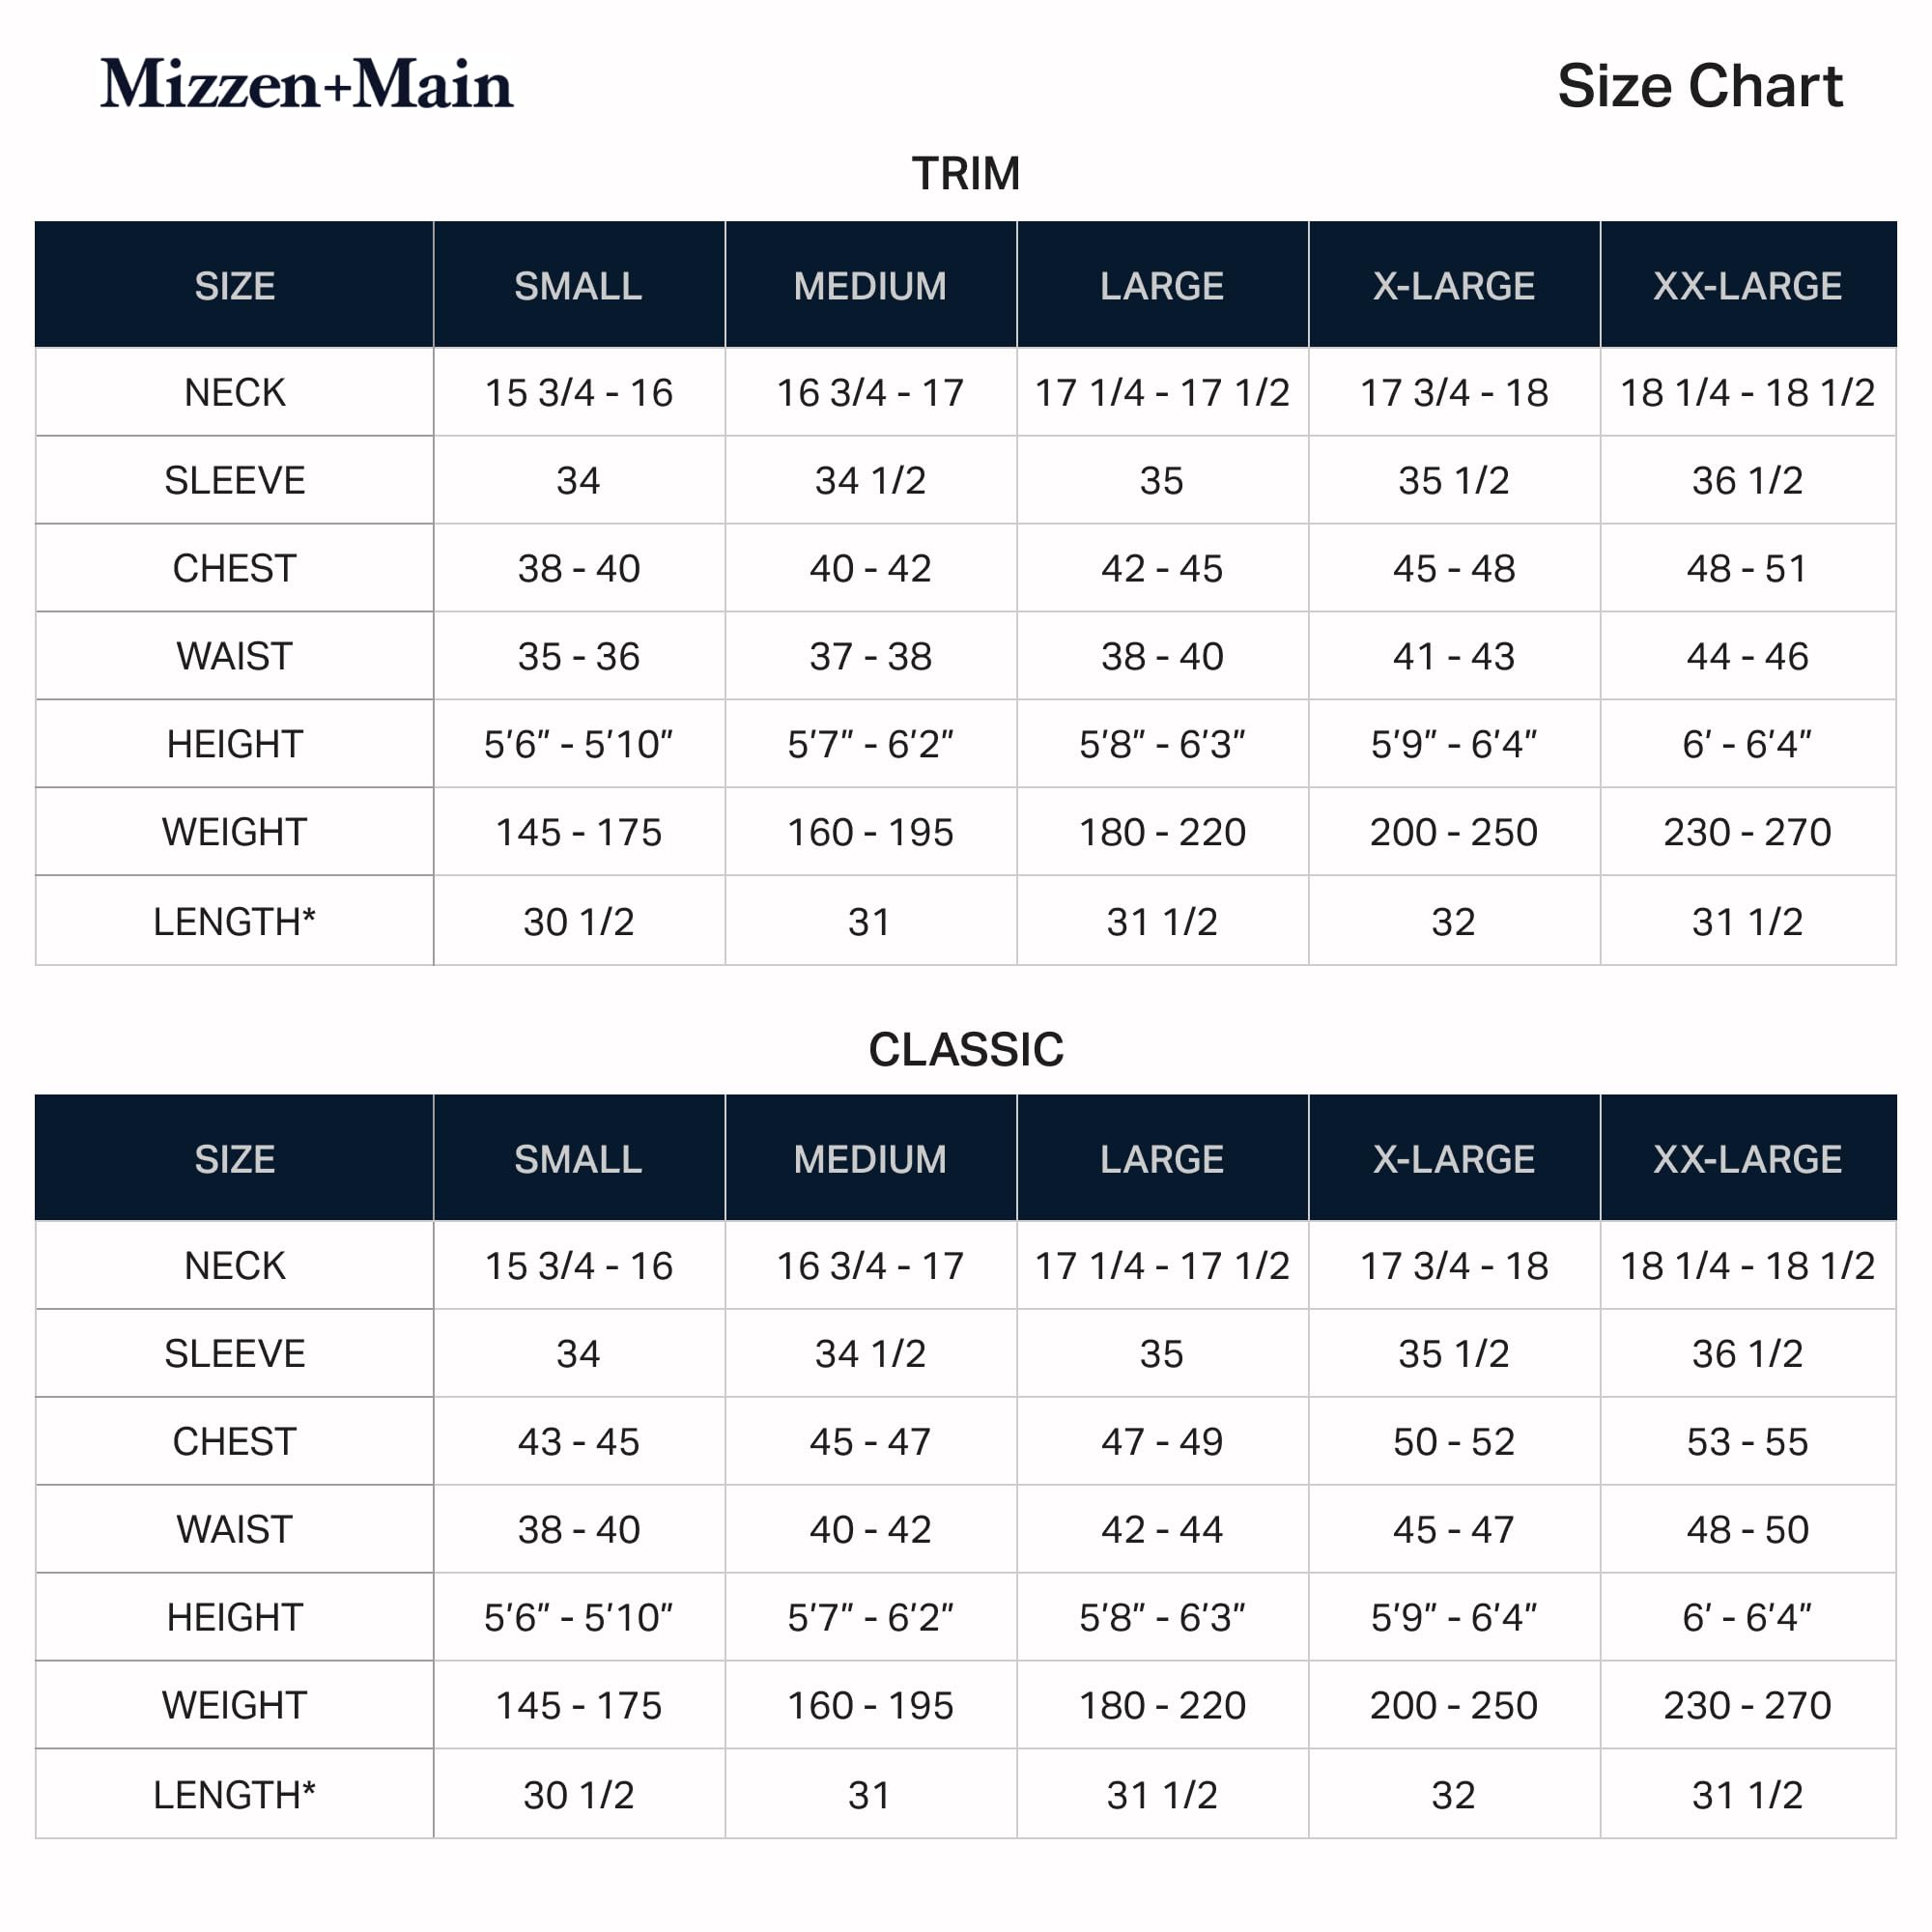Click the SMALL column header in CLASSIC table

(x=579, y=1159)
